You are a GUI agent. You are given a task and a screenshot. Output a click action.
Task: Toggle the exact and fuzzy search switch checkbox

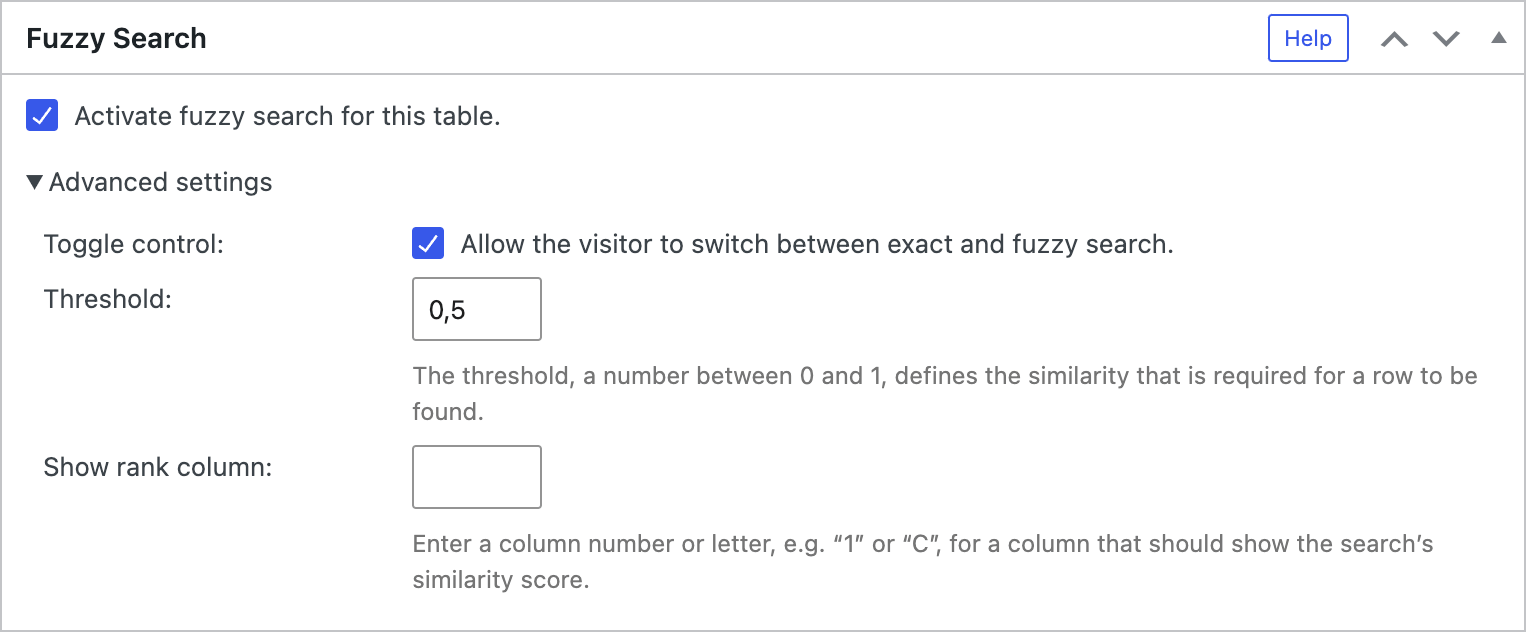pyautogui.click(x=428, y=243)
